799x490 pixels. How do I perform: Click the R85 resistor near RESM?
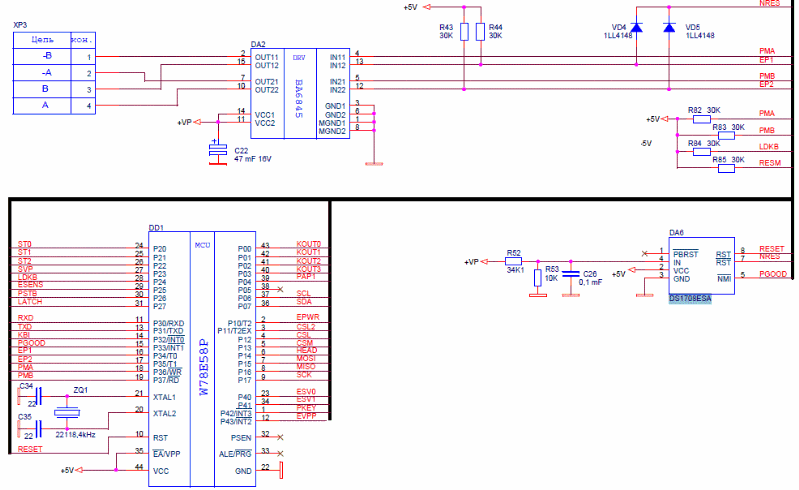pyautogui.click(x=726, y=168)
